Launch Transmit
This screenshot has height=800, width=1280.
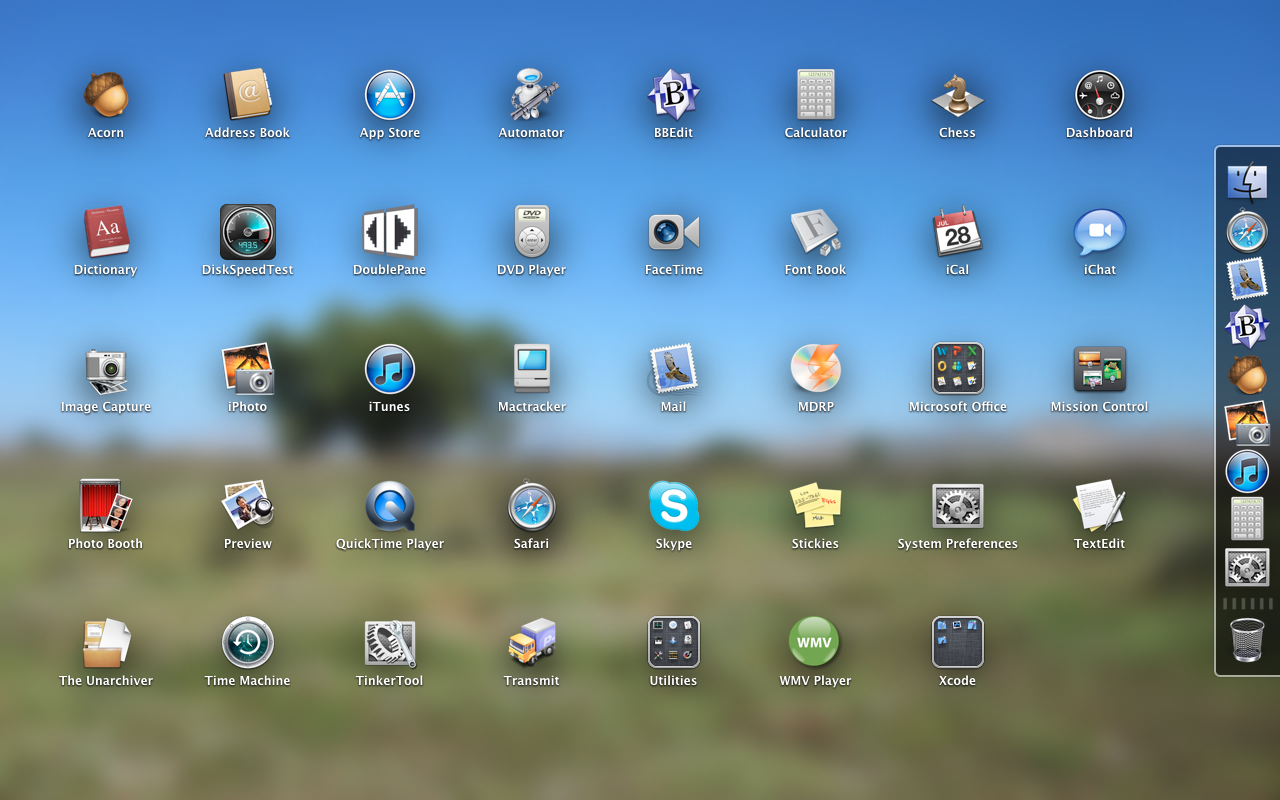pyautogui.click(x=531, y=643)
